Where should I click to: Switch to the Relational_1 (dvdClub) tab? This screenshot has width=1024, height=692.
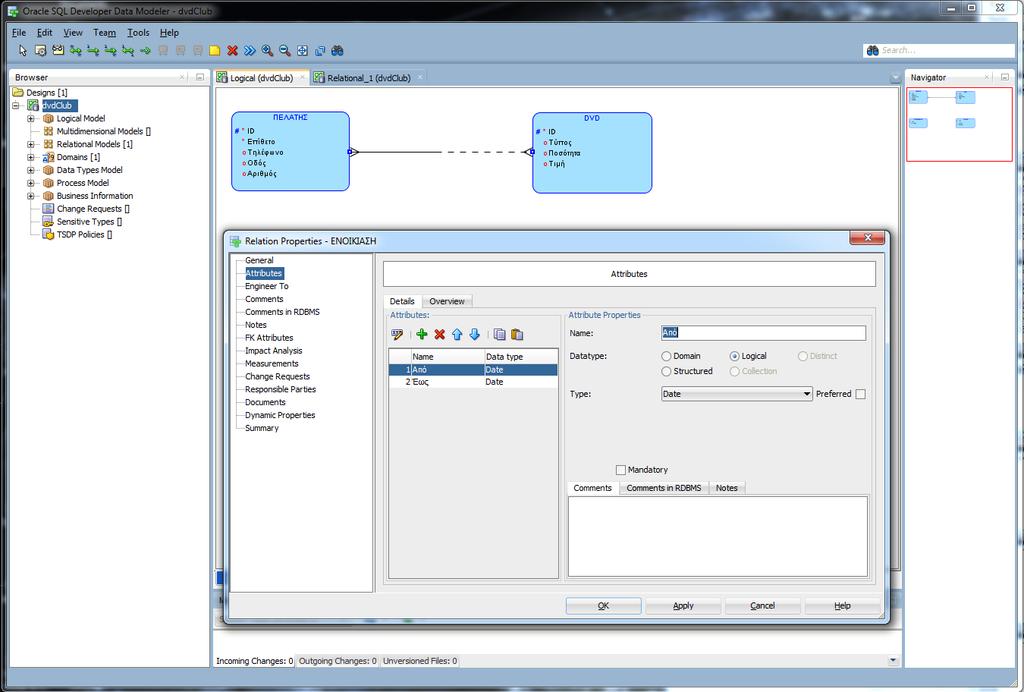coord(368,78)
